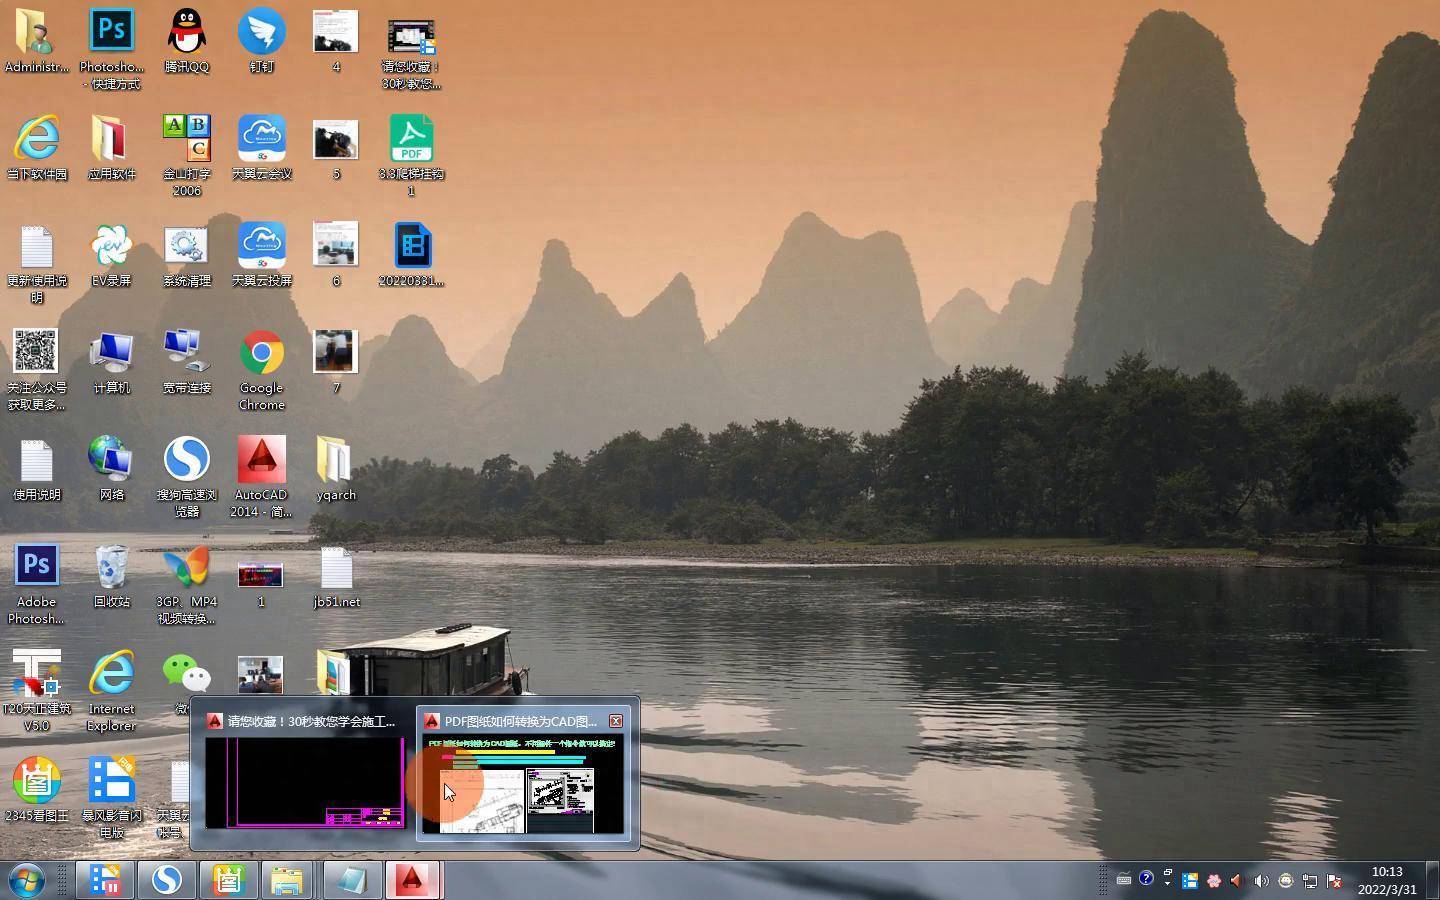The width and height of the screenshot is (1440, 900).
Task: Click the AutoCAD button in the taskbar
Action: pos(412,880)
